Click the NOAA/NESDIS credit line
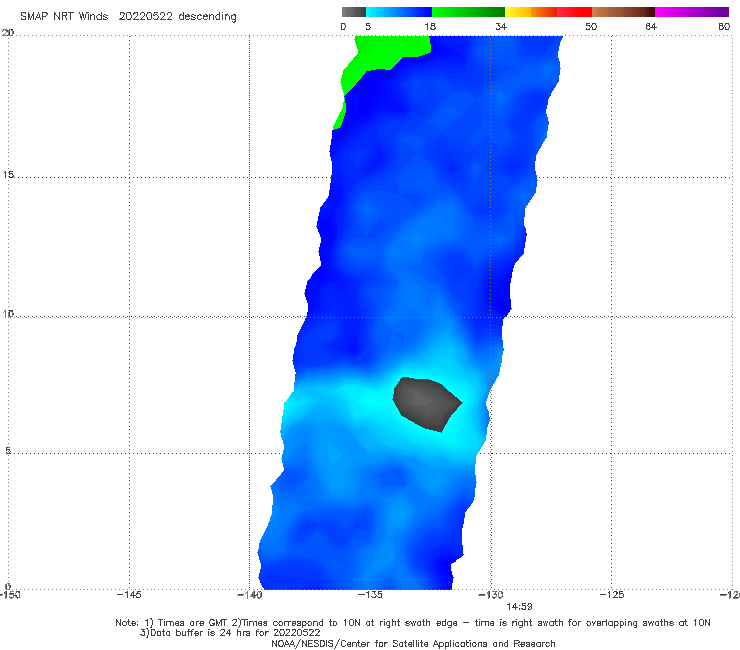The height and width of the screenshot is (650, 740). pyautogui.click(x=413, y=644)
